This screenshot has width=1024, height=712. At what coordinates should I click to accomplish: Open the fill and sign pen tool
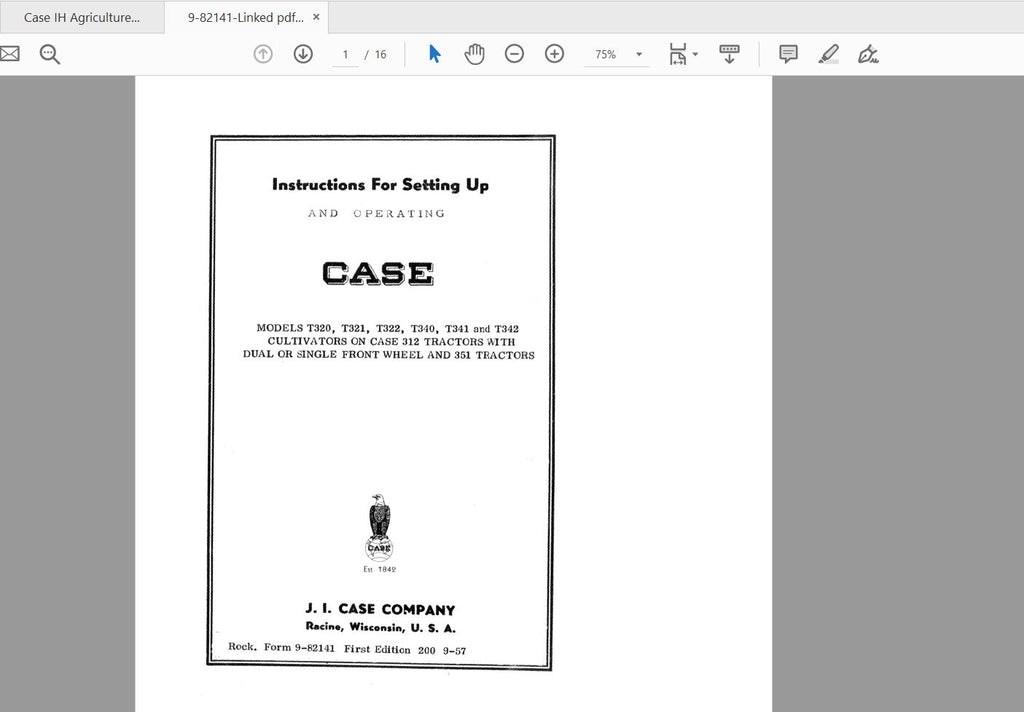(x=868, y=54)
